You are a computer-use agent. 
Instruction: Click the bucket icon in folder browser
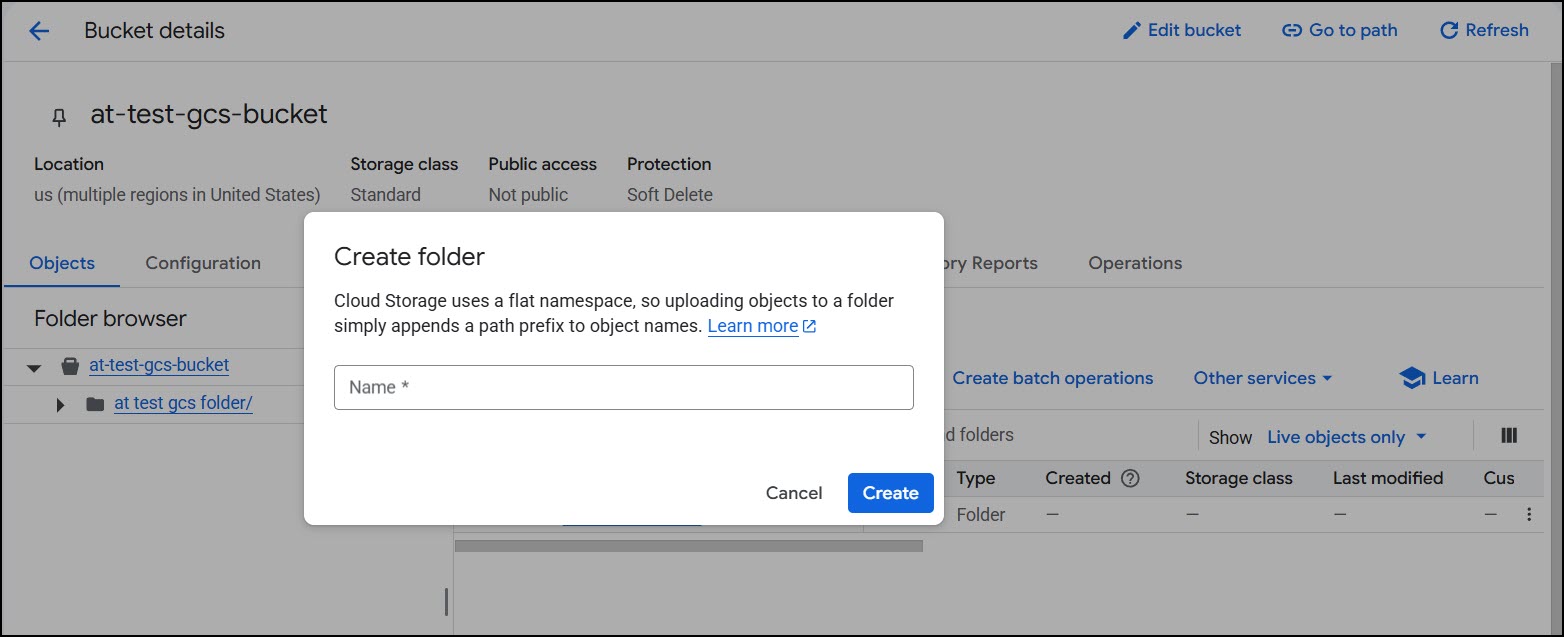(69, 366)
